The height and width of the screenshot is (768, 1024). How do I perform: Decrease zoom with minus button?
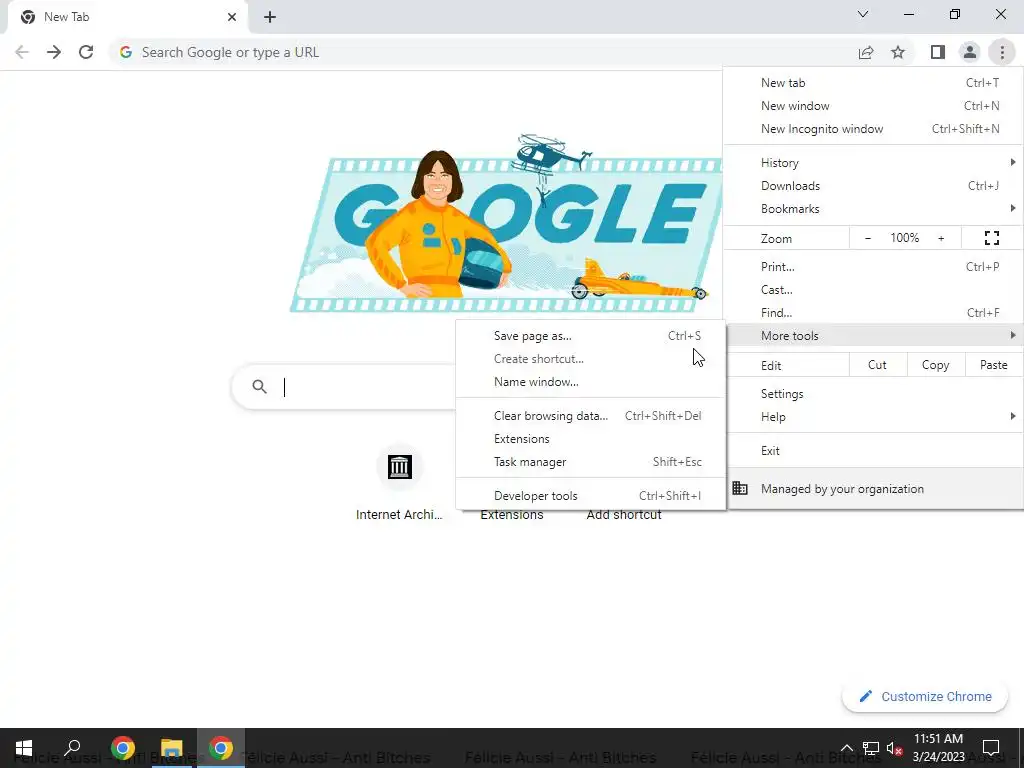(x=868, y=238)
